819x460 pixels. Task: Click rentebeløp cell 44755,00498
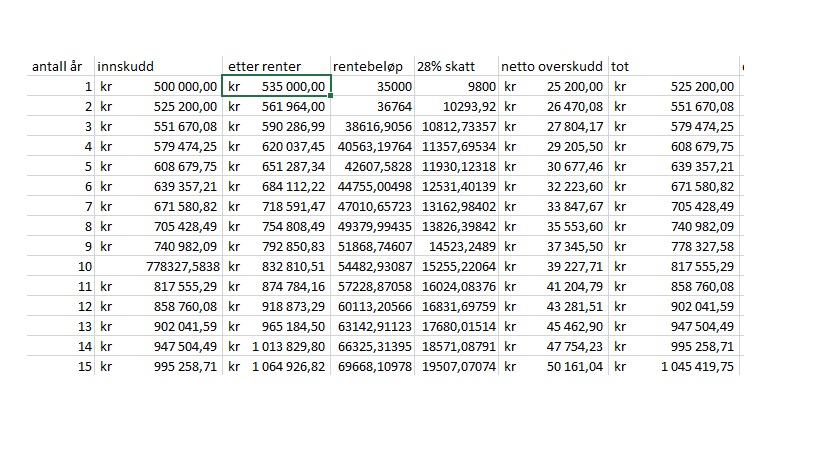tap(372, 186)
